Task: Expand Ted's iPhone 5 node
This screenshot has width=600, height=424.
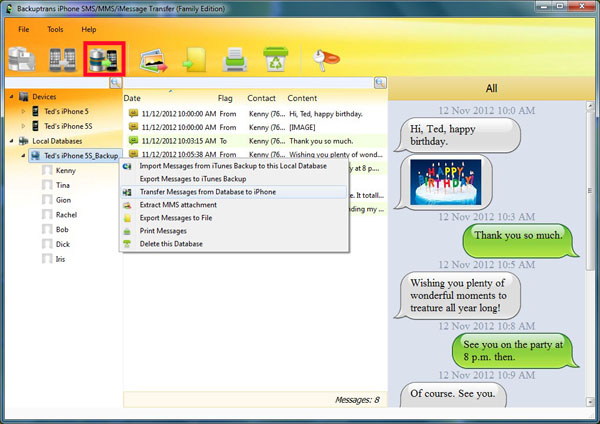Action: tap(23, 111)
